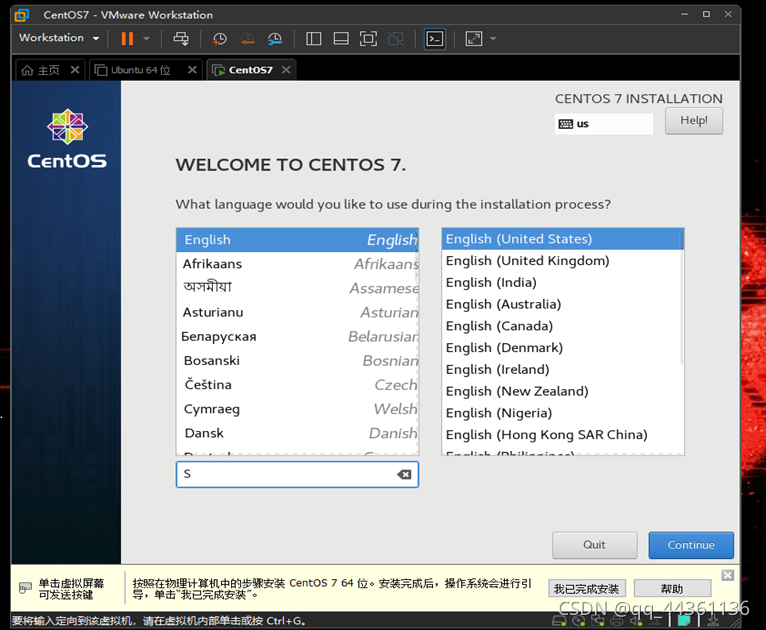The image size is (766, 630).
Task: Click the network adapter status icon
Action: pyautogui.click(x=598, y=621)
